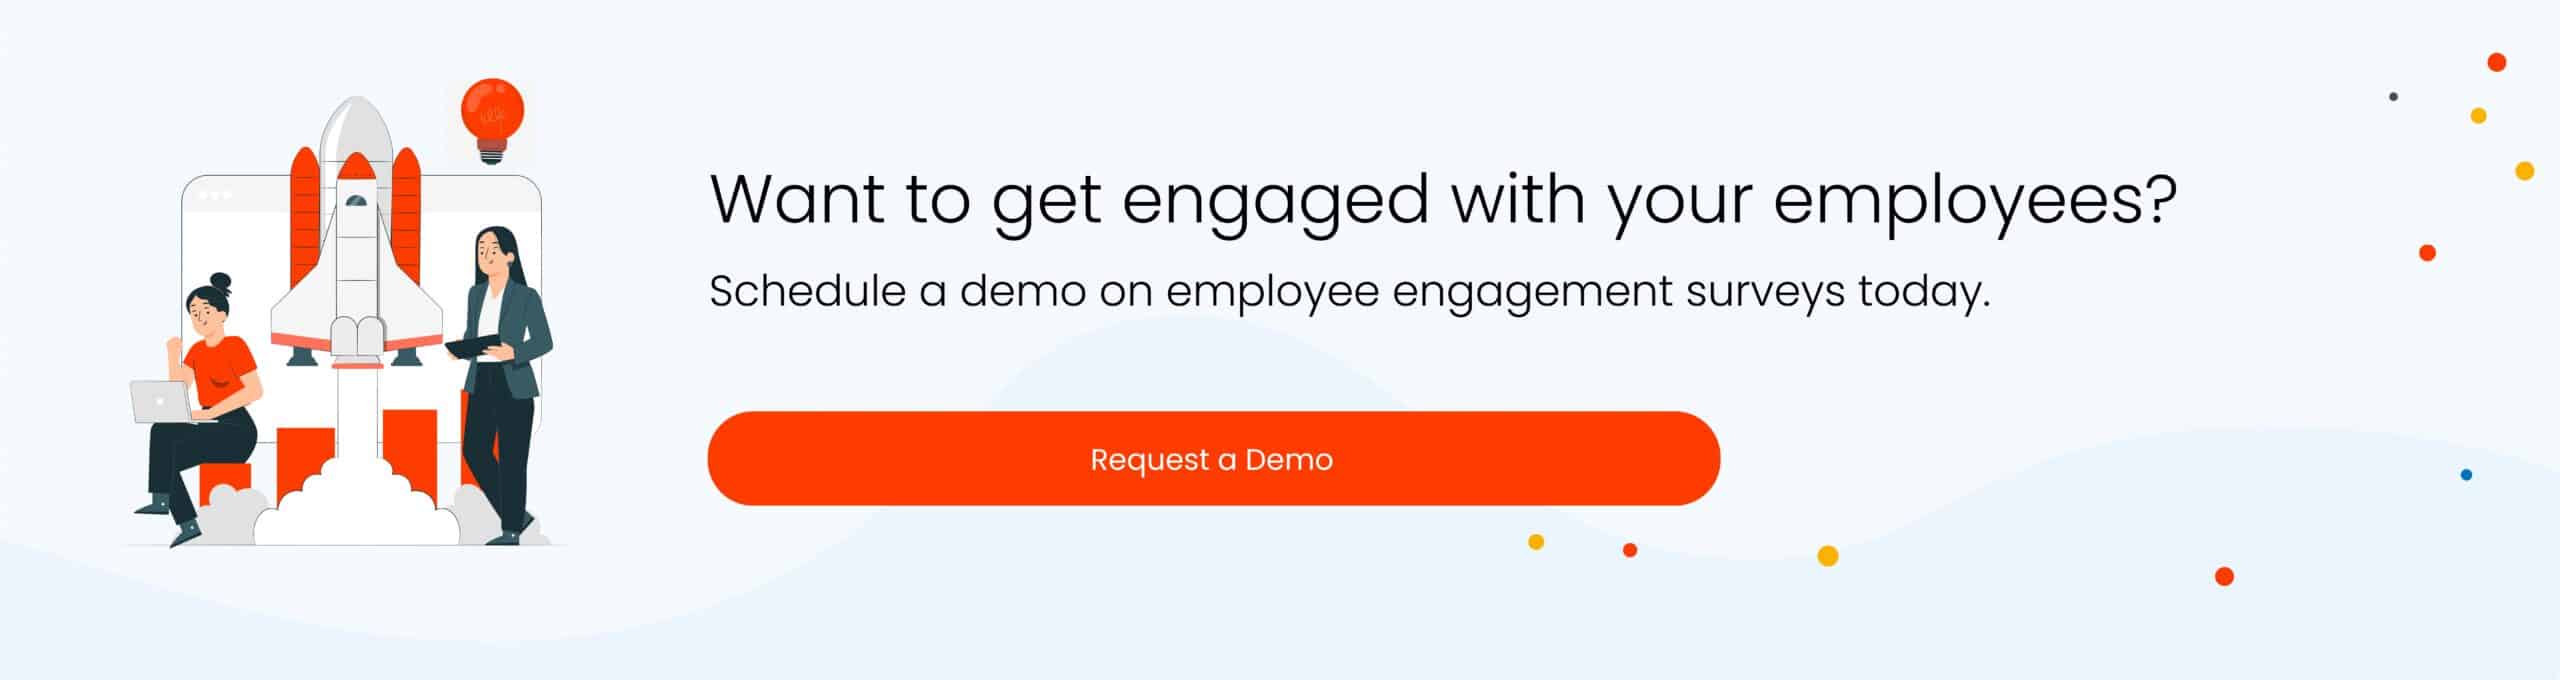This screenshot has width=2560, height=680.
Task: Click the three window dots in illustration
Action: 215,195
